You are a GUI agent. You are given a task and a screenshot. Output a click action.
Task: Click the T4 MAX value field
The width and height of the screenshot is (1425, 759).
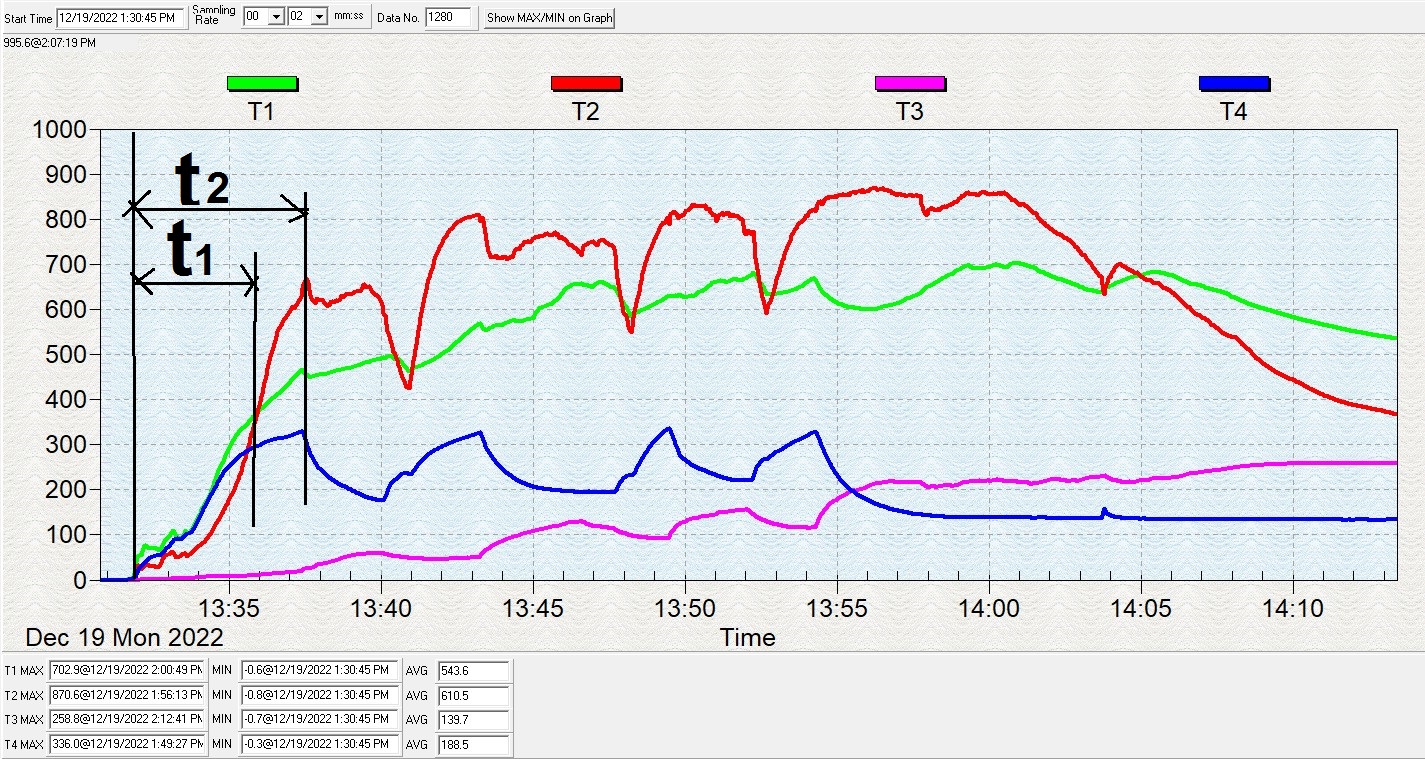click(x=126, y=744)
